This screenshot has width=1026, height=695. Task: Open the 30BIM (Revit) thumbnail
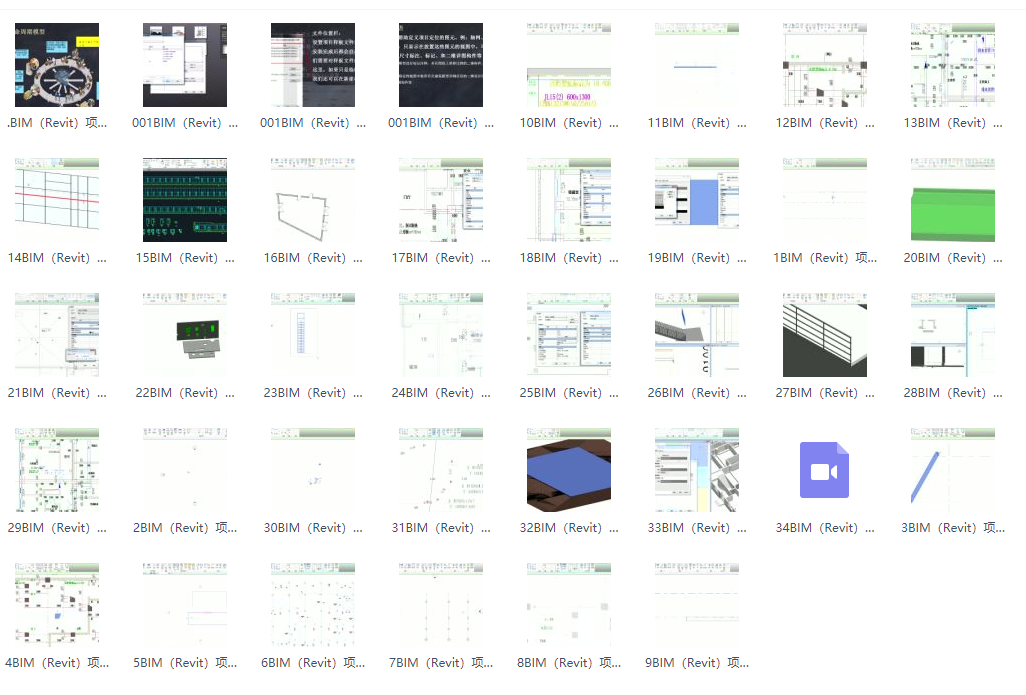(x=313, y=470)
